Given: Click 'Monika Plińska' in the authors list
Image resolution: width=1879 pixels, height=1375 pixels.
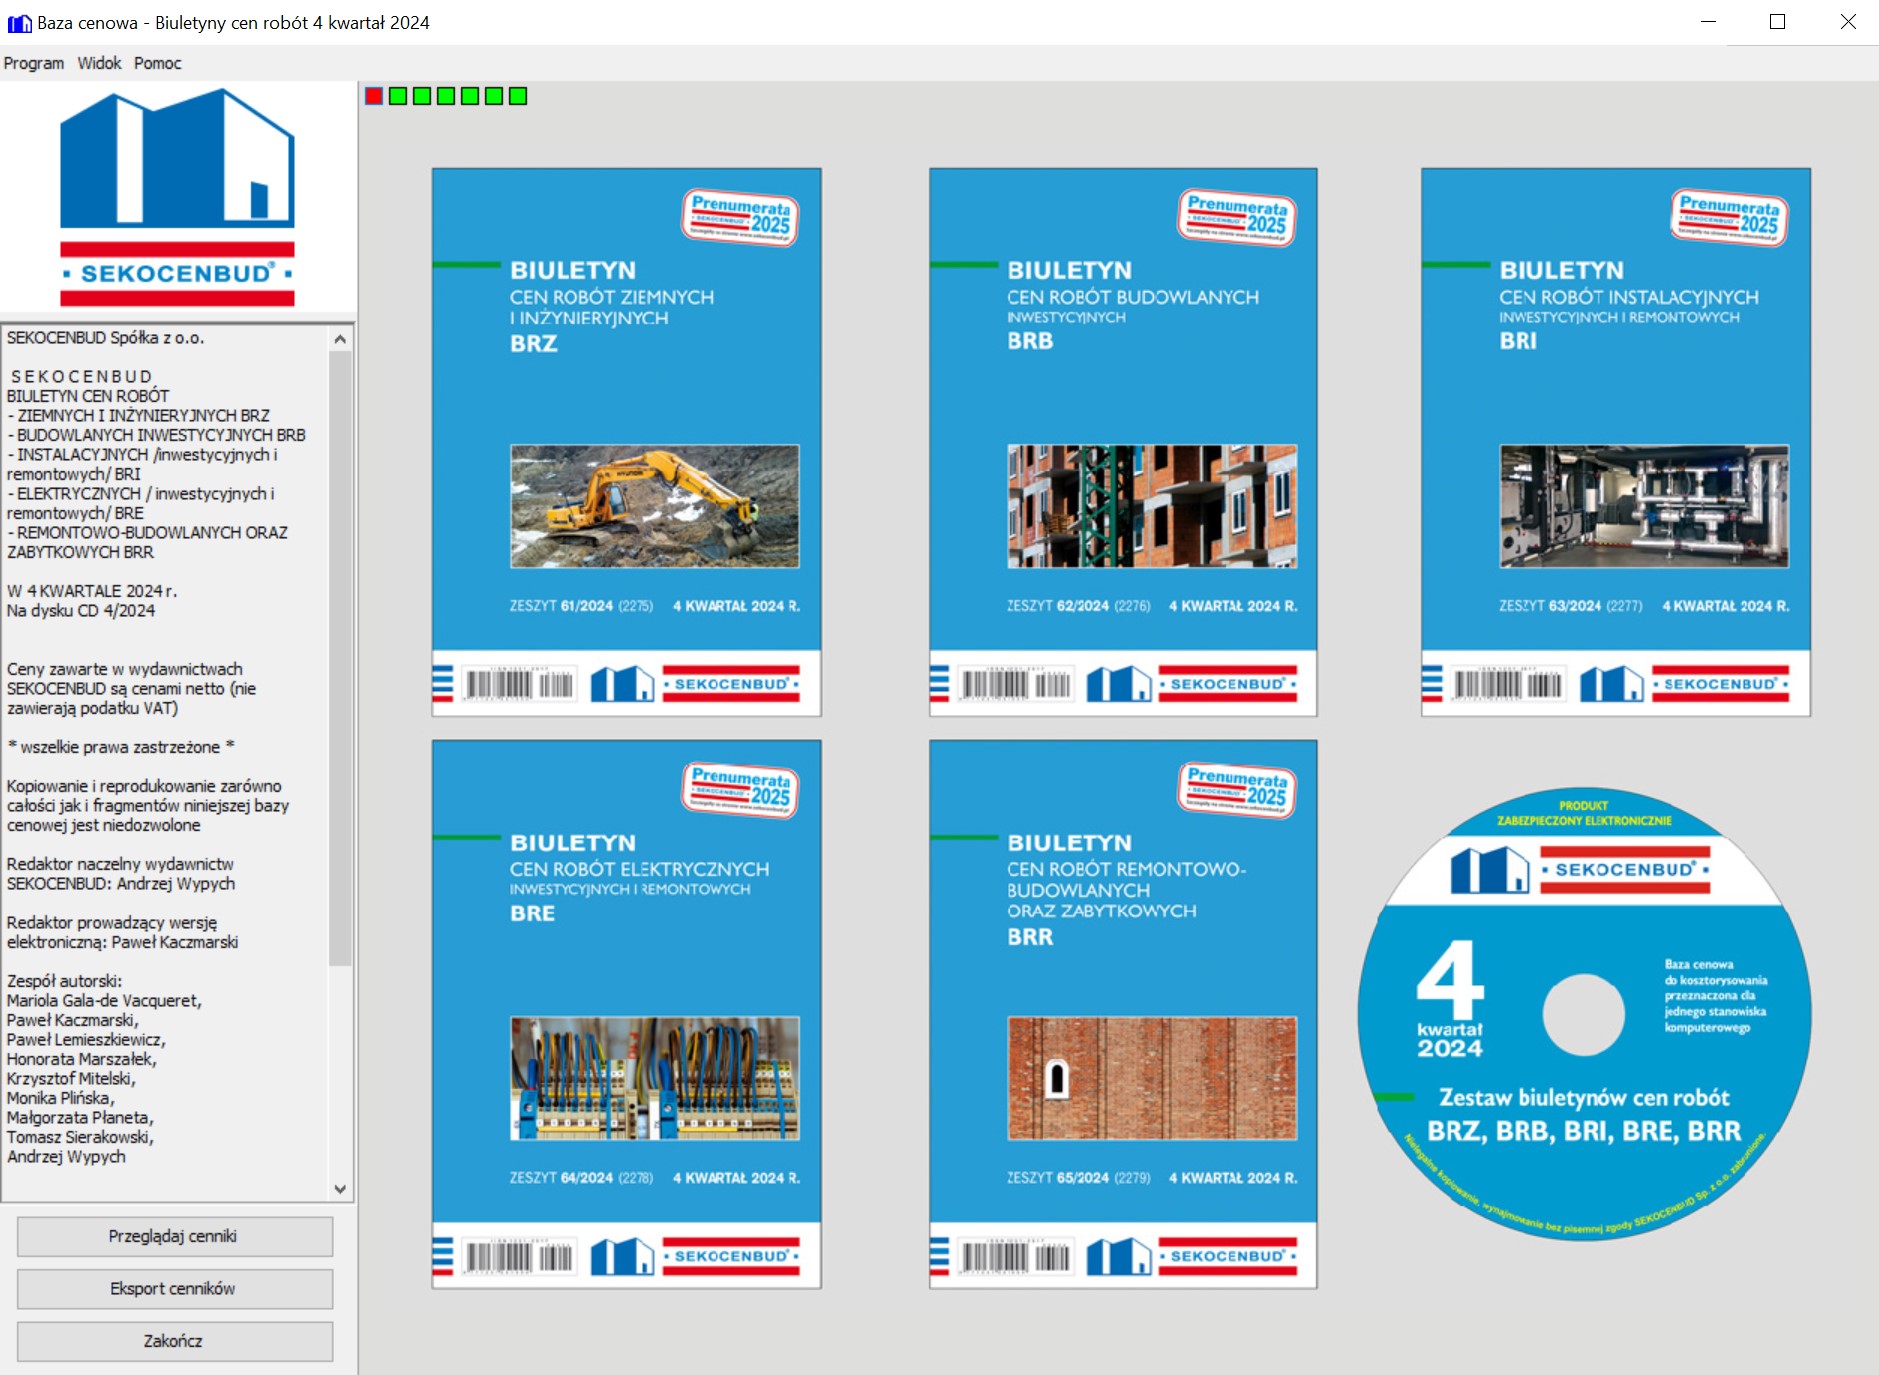Looking at the screenshot, I should (60, 1098).
